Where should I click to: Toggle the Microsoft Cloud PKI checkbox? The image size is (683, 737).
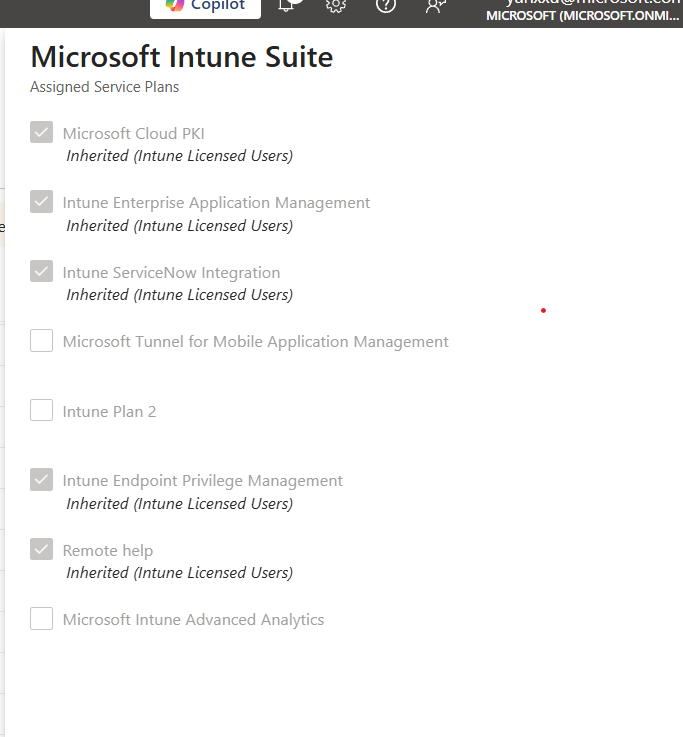[41, 132]
